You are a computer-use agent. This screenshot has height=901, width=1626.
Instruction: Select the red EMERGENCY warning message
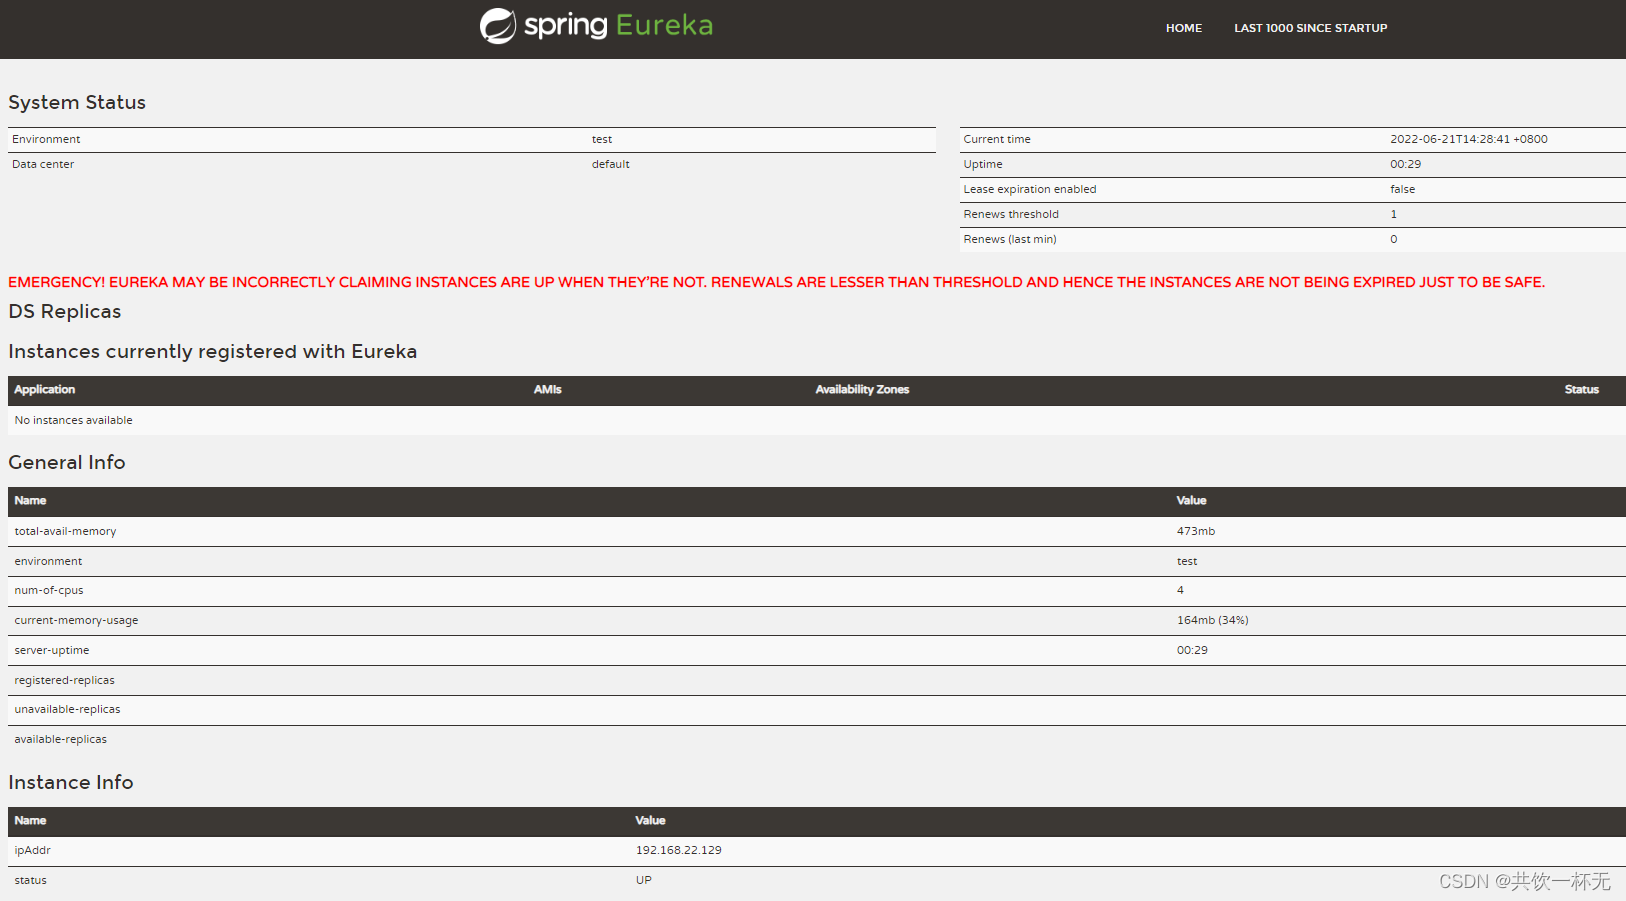pyautogui.click(x=776, y=282)
